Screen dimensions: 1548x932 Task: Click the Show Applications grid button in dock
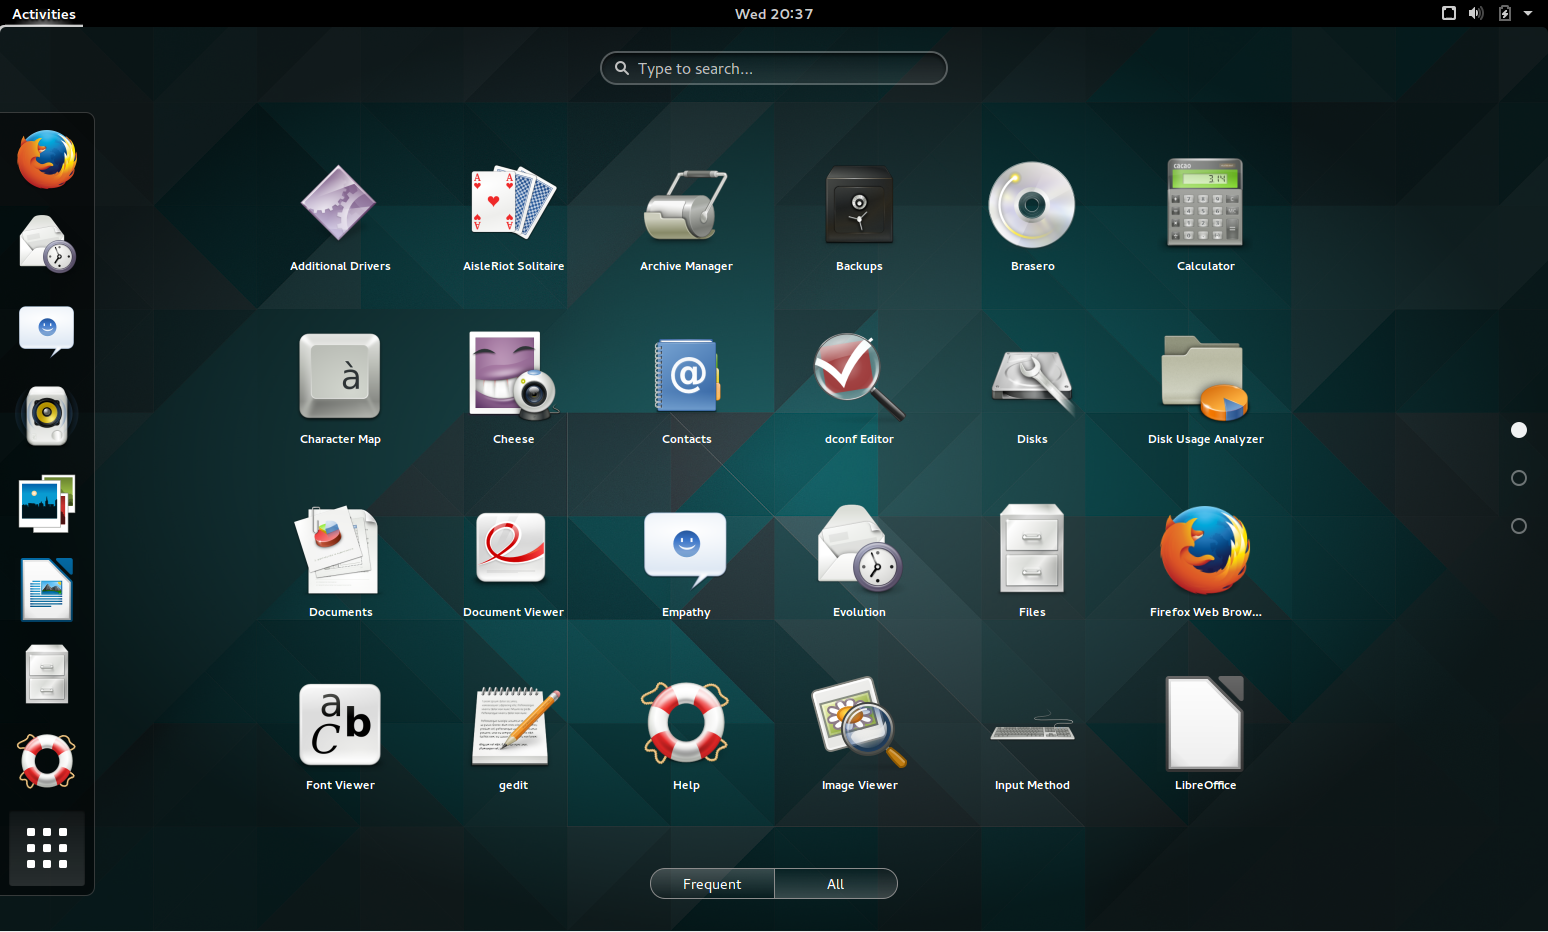pos(46,848)
